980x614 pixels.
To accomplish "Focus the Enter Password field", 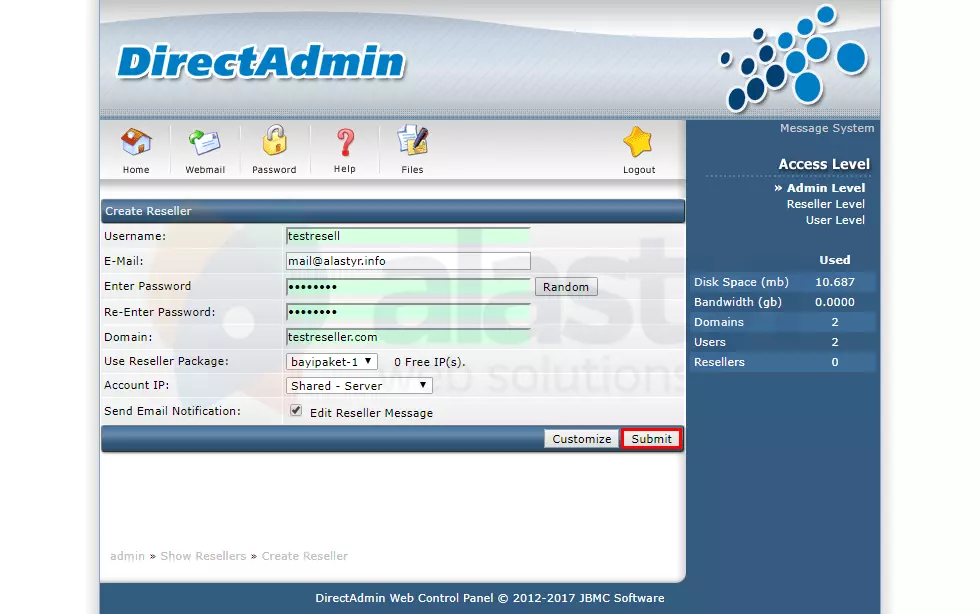I will (x=408, y=287).
